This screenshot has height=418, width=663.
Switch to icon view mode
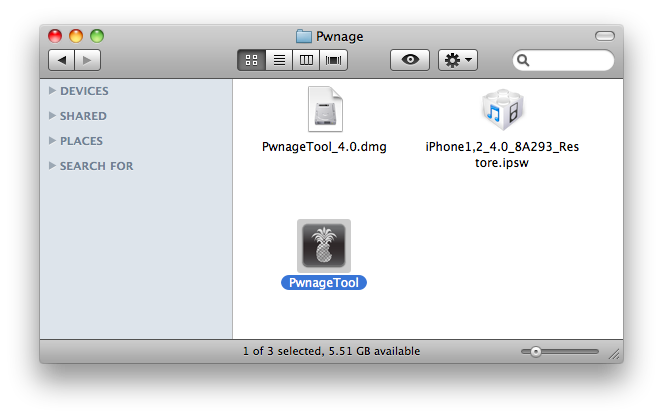click(x=251, y=60)
